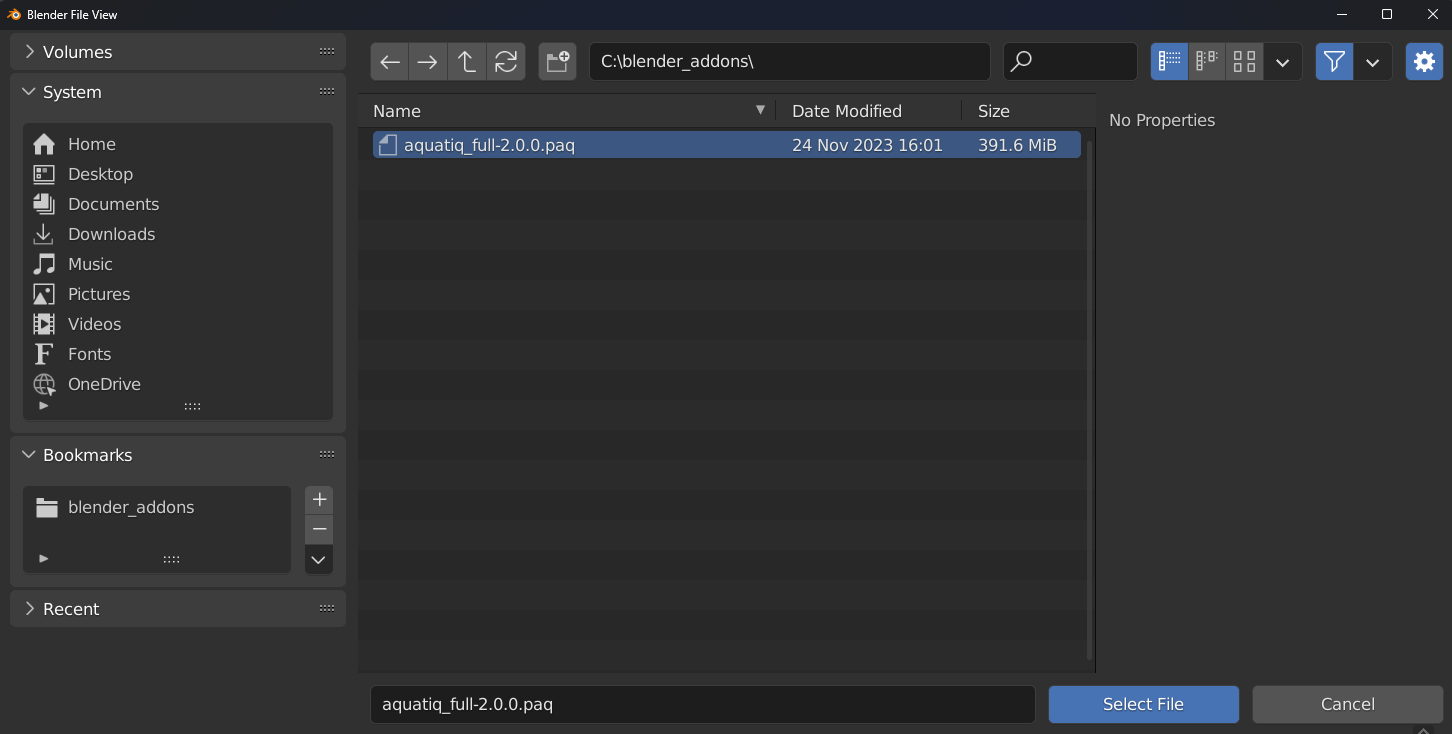Navigate forward in folder history
The width and height of the screenshot is (1452, 734).
click(x=427, y=61)
